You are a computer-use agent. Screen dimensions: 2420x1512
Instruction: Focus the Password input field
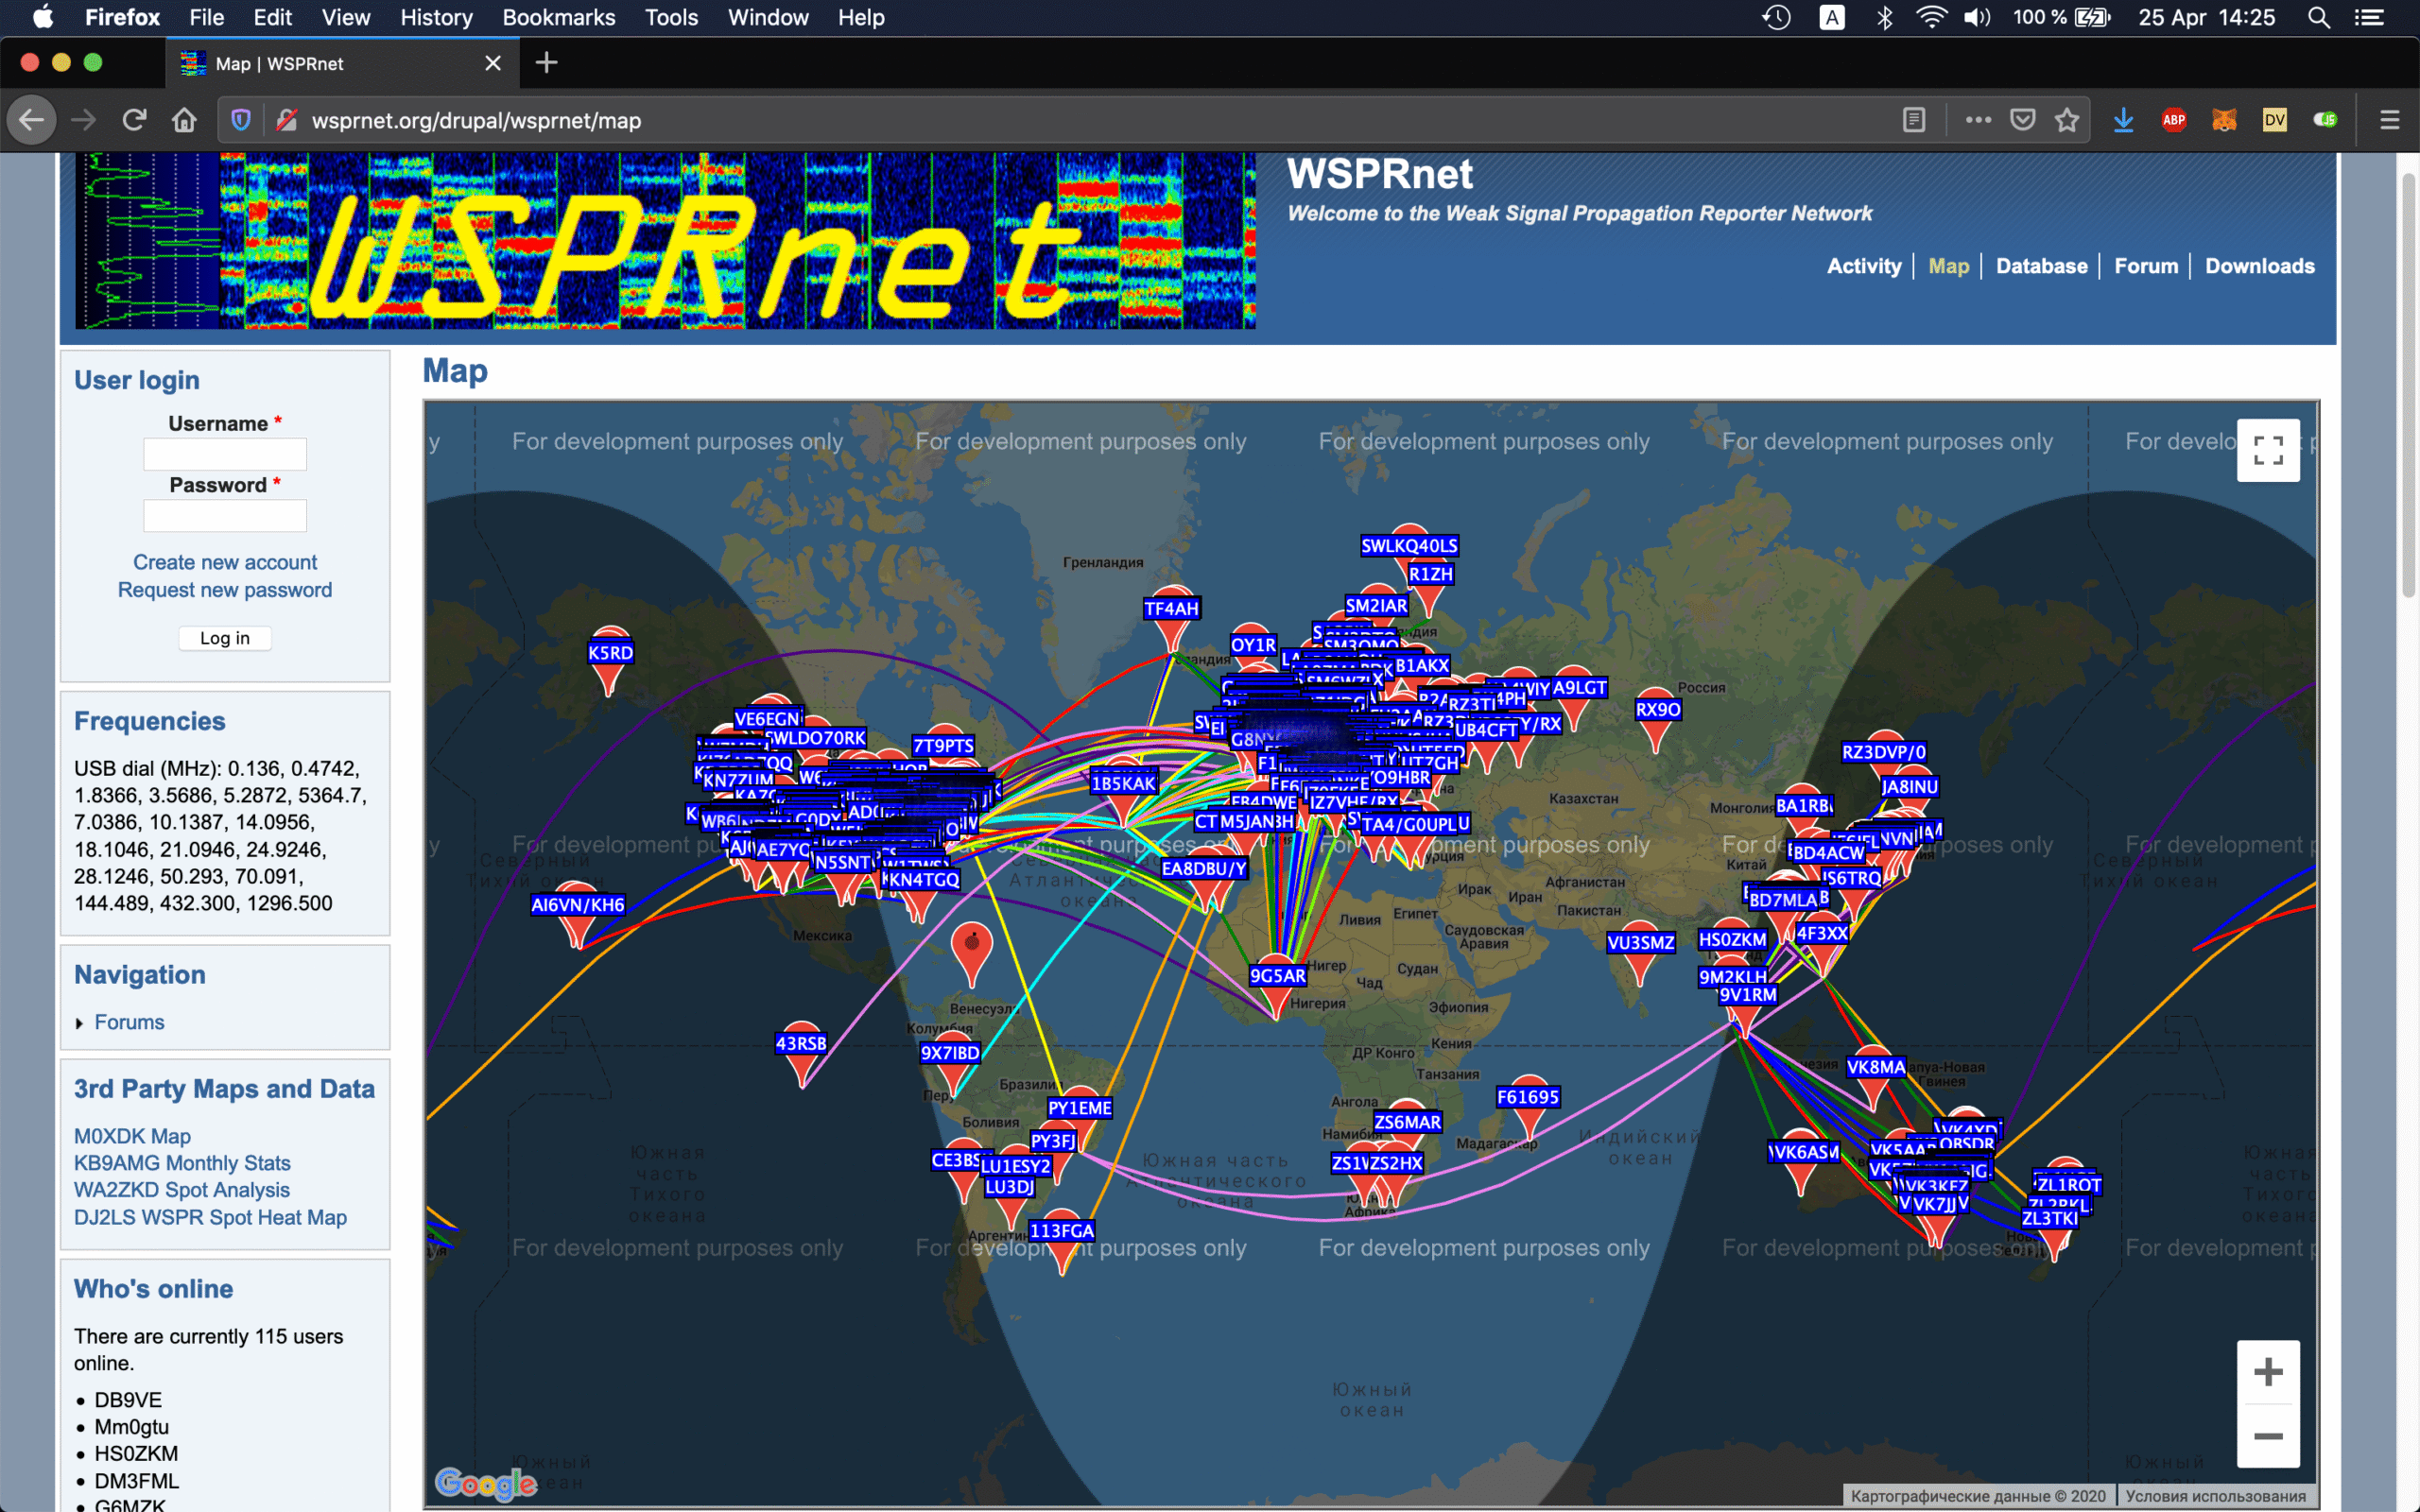coord(225,516)
